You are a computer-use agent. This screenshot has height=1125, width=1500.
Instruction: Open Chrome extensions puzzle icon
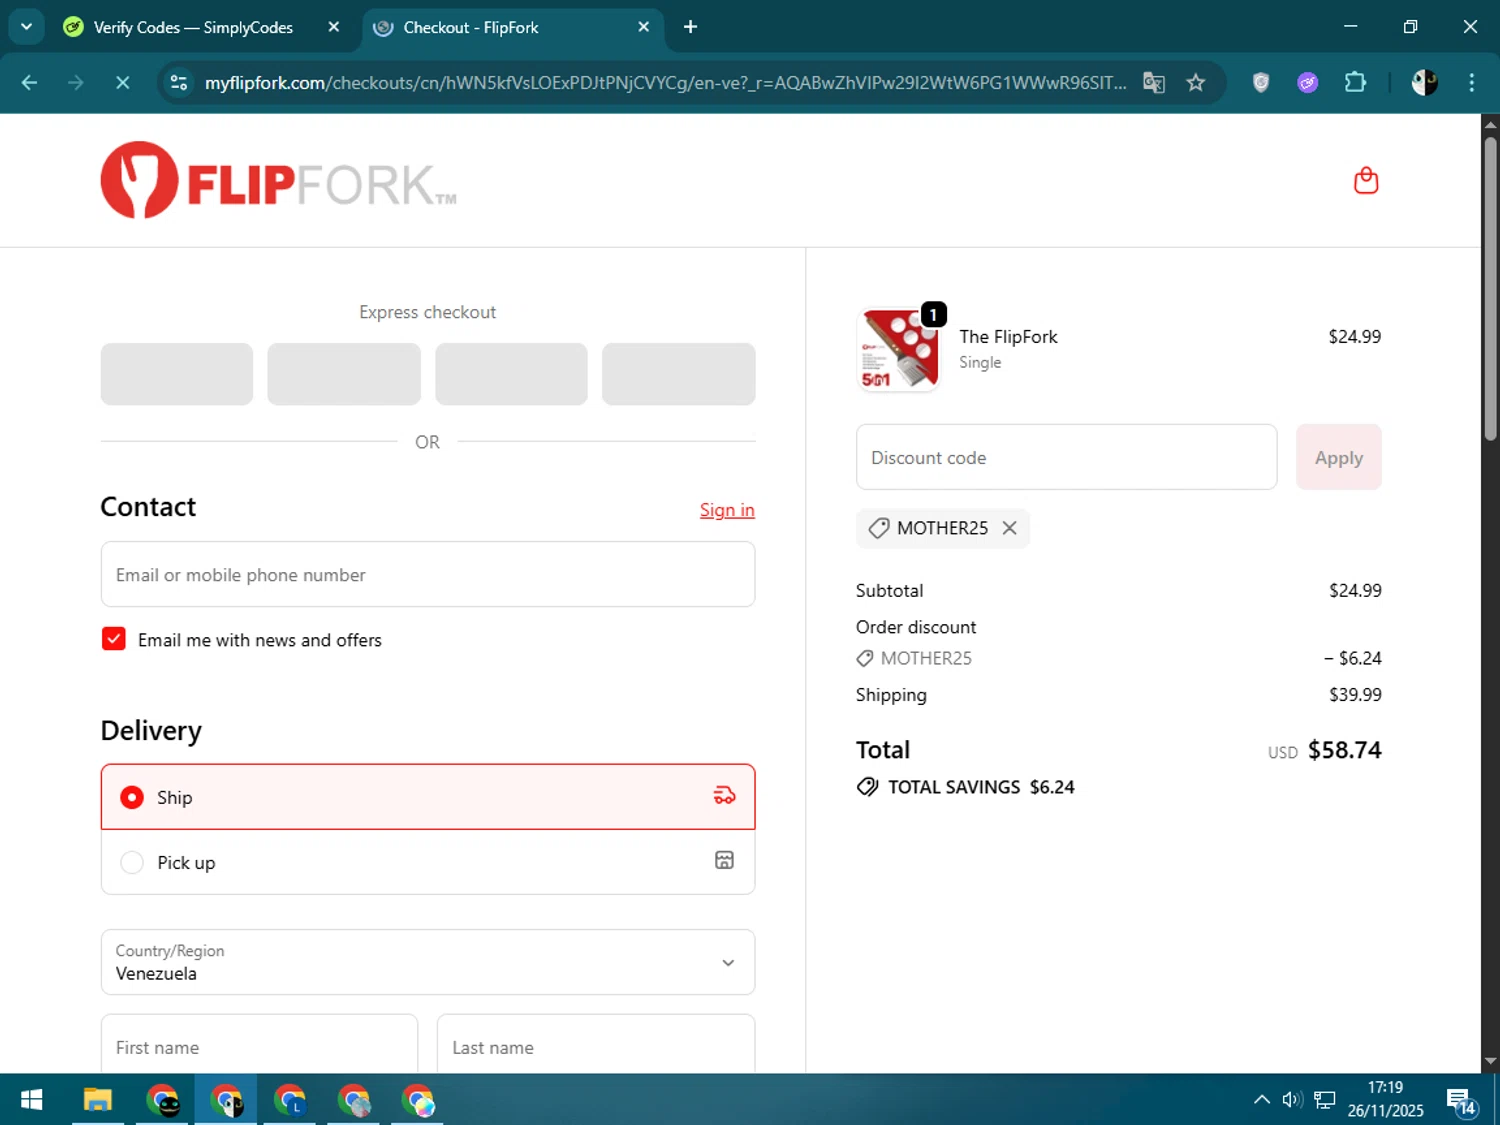point(1355,83)
